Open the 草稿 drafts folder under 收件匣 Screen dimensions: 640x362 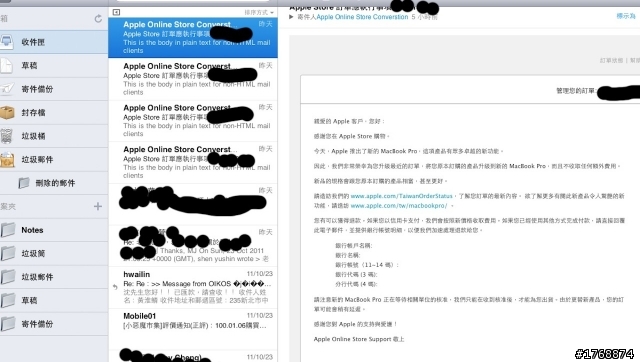(x=54, y=66)
